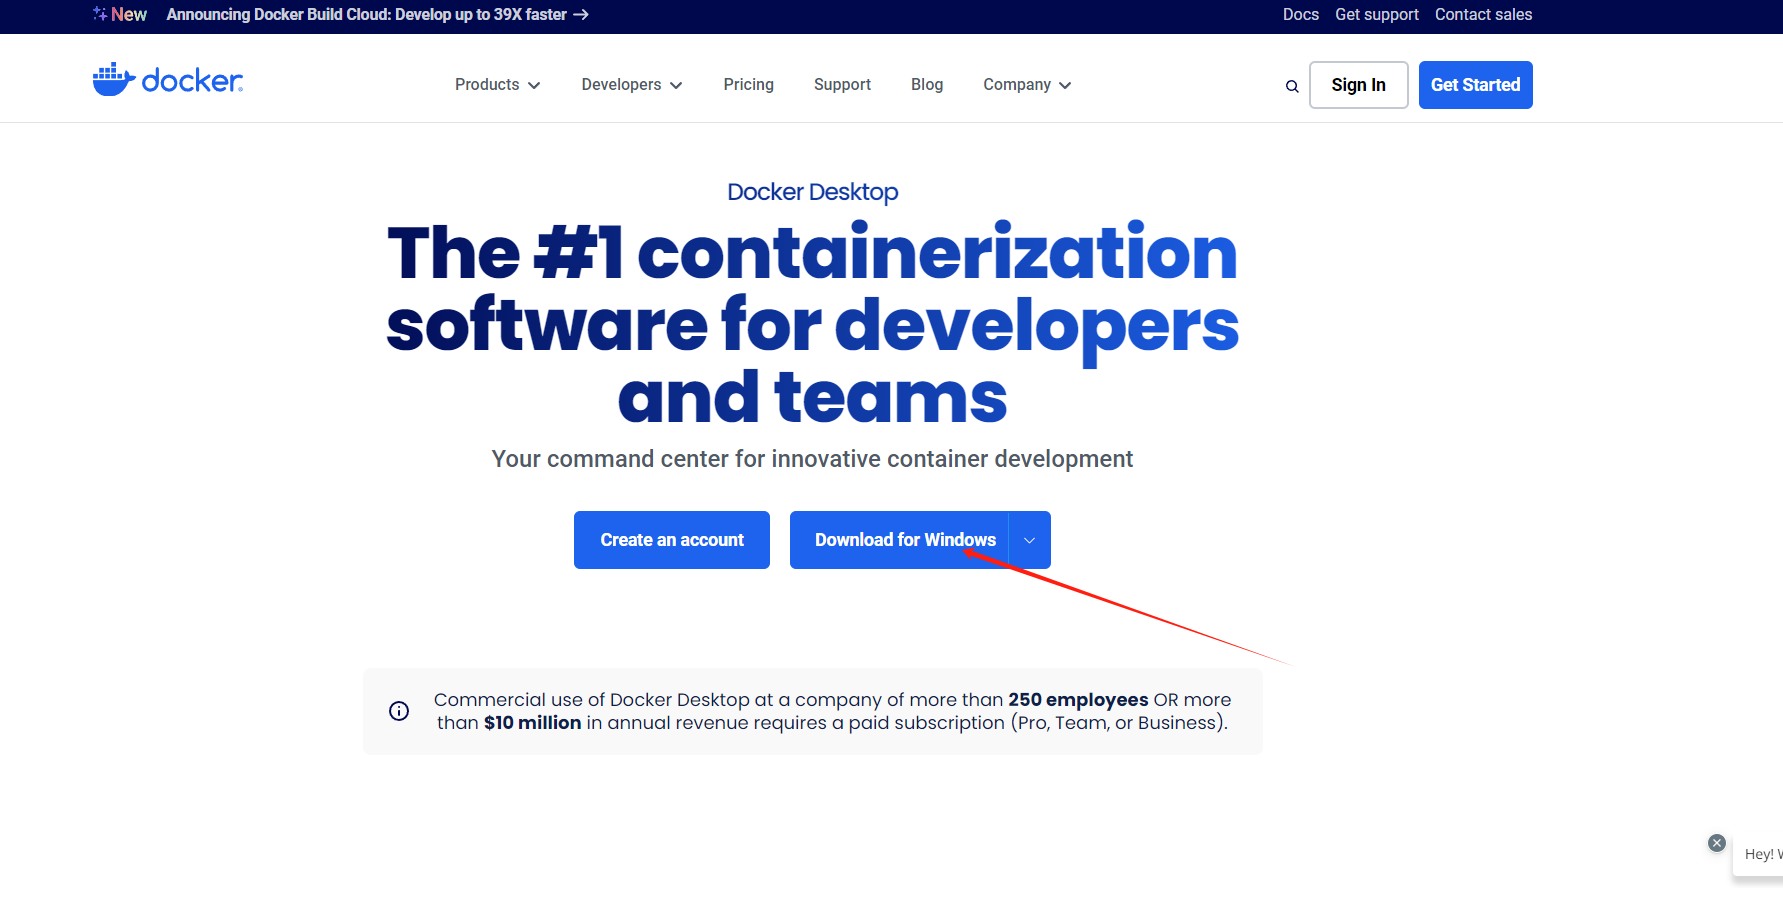The width and height of the screenshot is (1783, 897).
Task: Click the arrow after Build Cloud announcement
Action: click(581, 15)
